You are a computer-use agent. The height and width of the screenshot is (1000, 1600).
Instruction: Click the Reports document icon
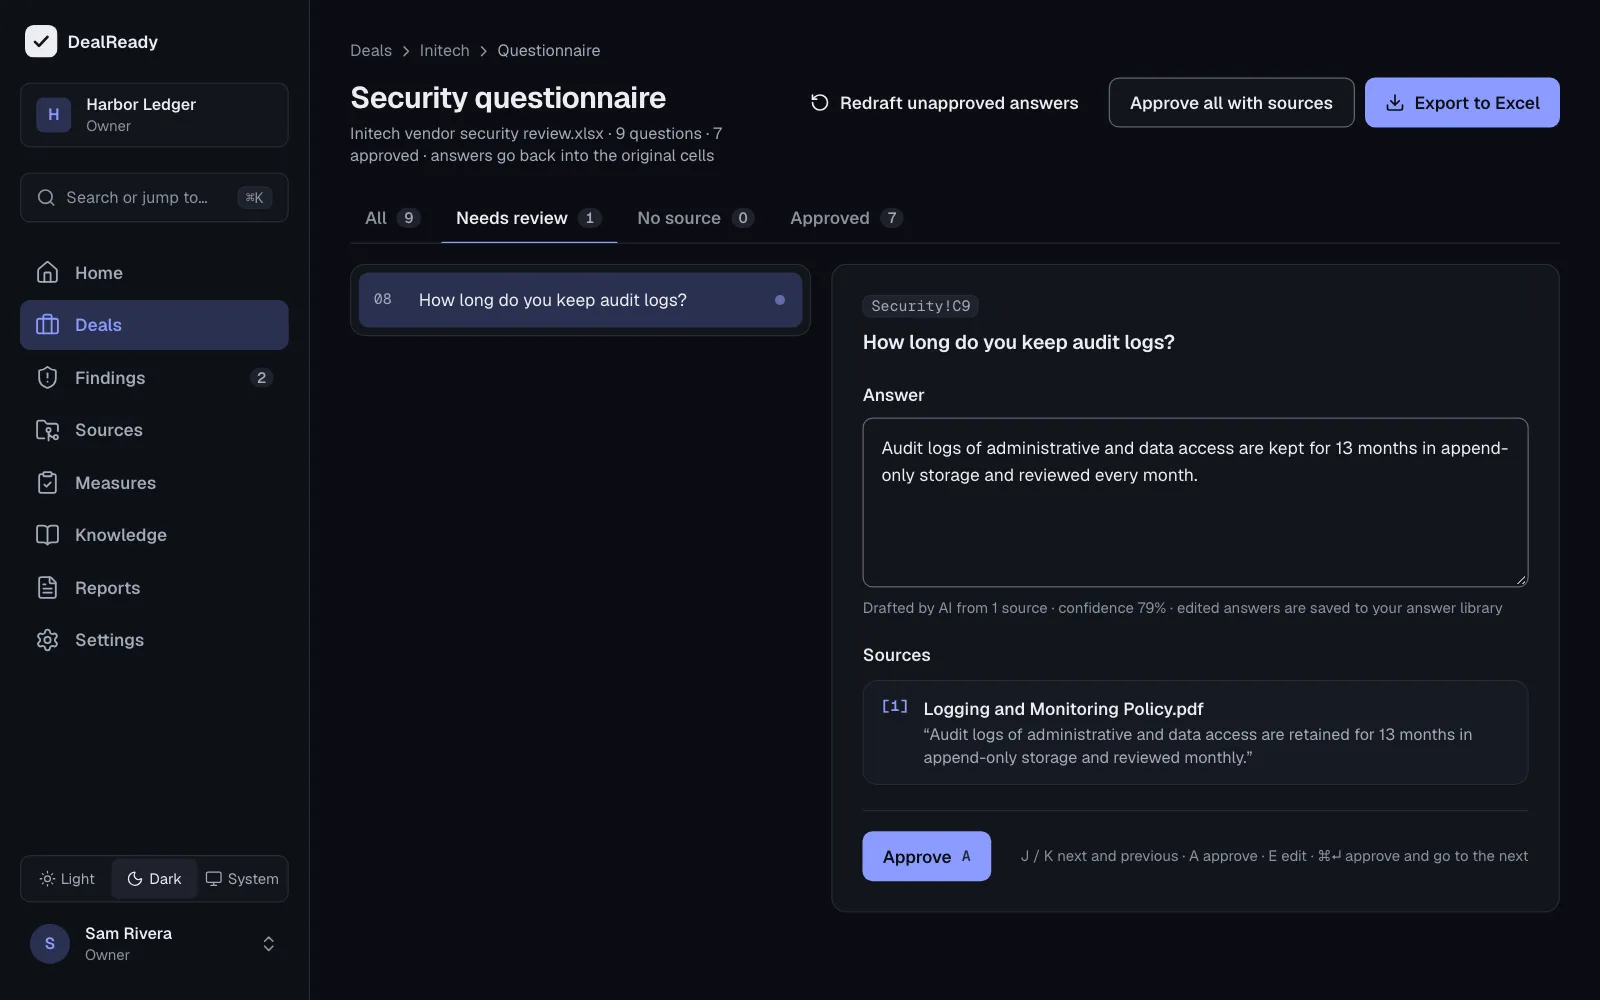pos(47,588)
